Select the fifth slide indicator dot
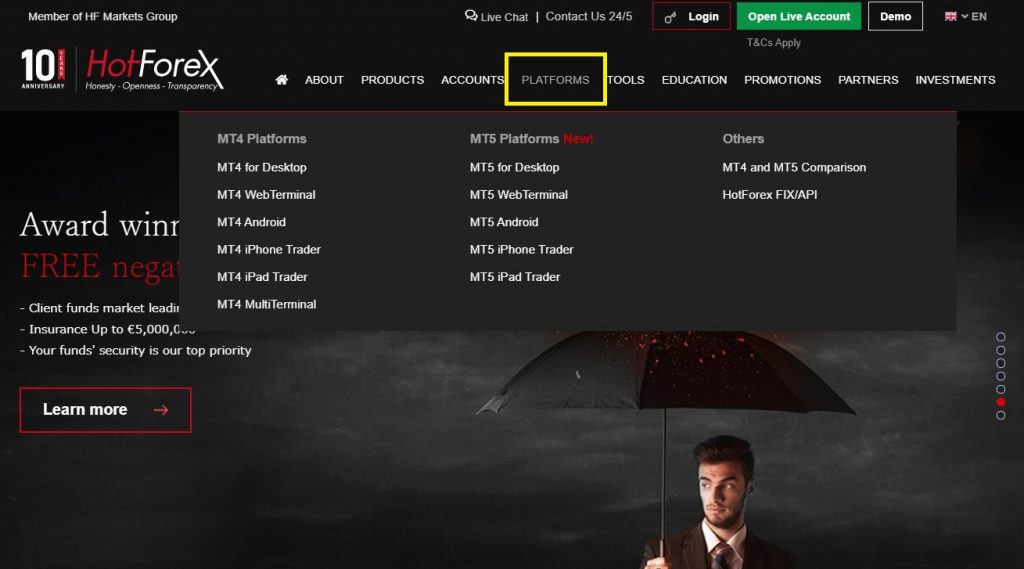The height and width of the screenshot is (569, 1024). click(x=1000, y=389)
